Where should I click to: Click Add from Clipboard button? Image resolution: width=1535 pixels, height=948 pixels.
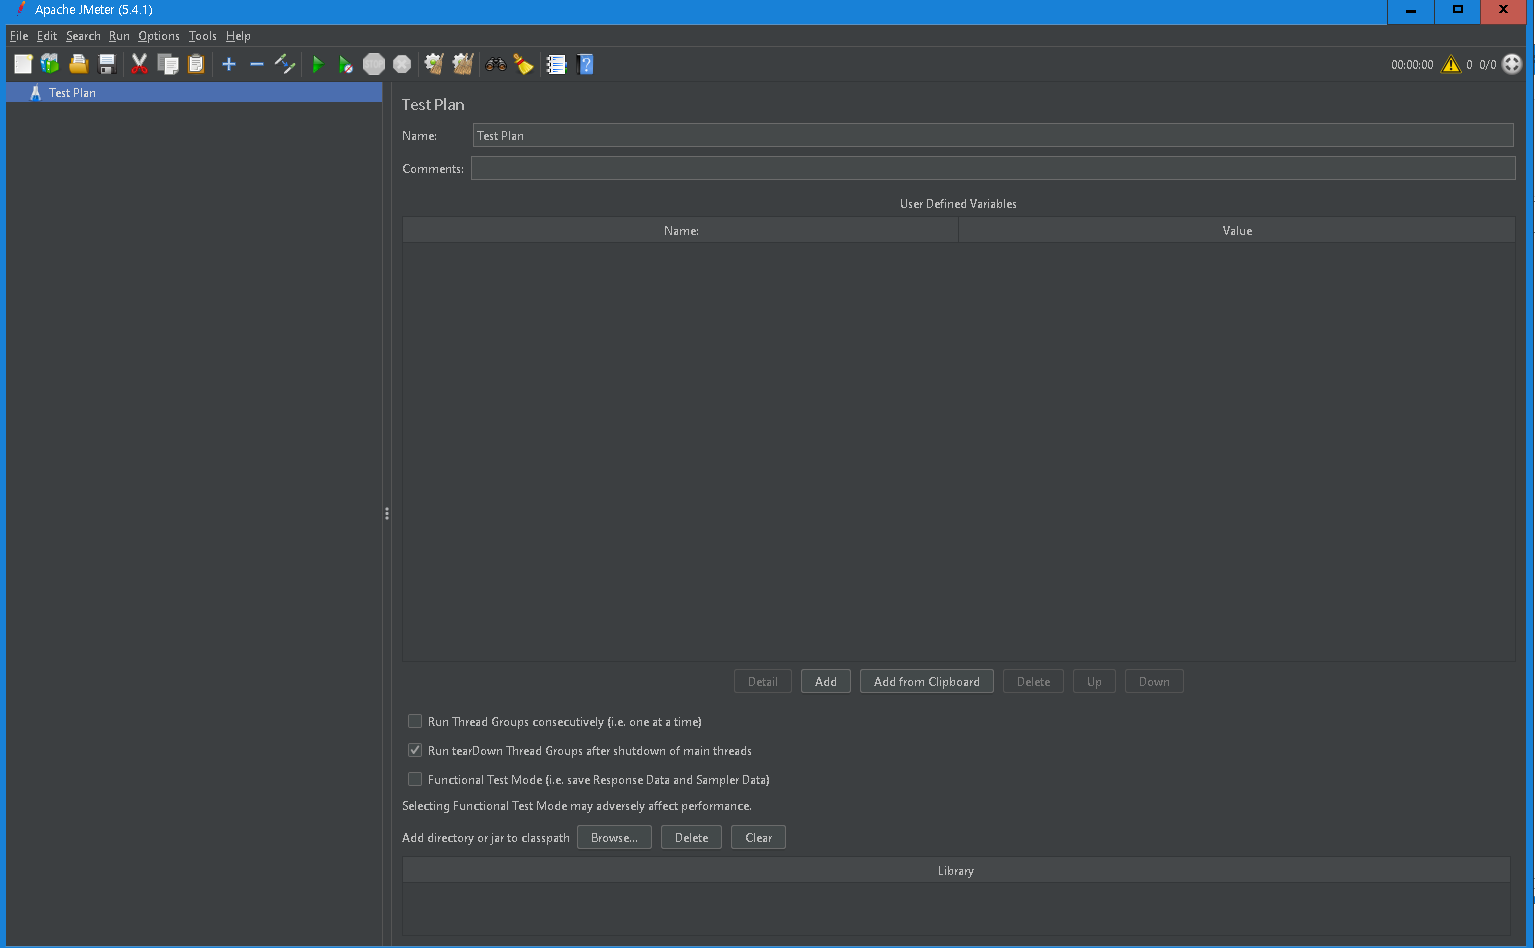927,681
